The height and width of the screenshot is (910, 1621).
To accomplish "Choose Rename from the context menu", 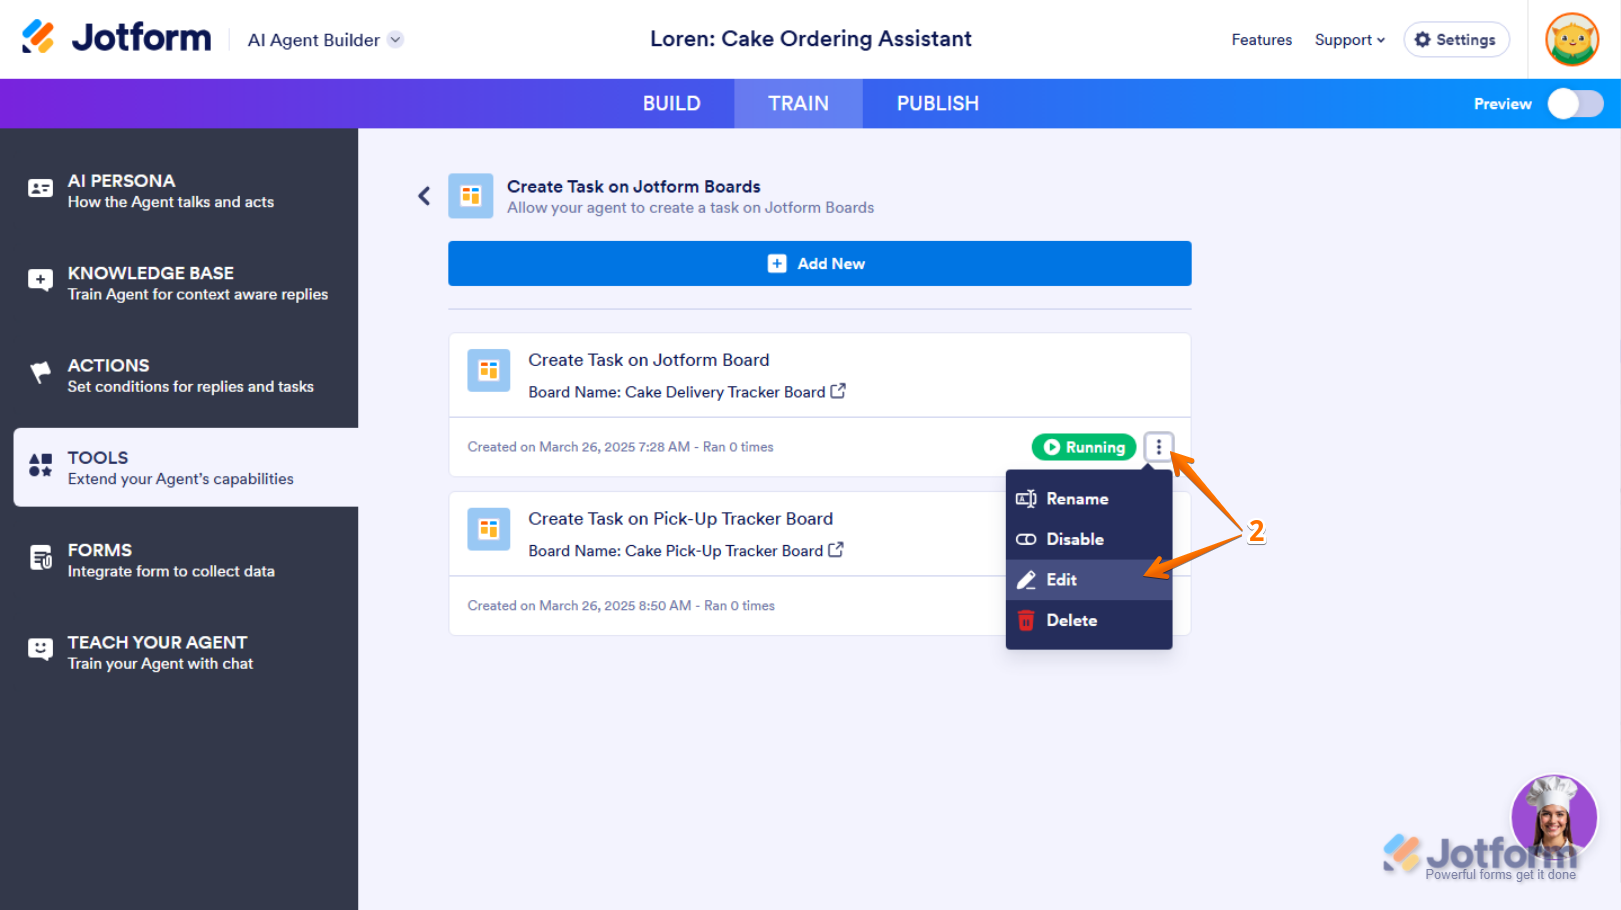I will point(1089,499).
